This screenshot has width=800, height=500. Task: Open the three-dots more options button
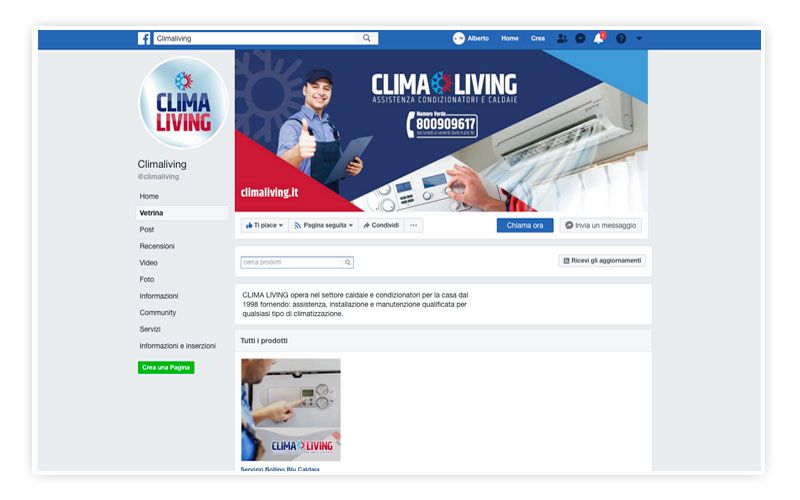coord(413,225)
